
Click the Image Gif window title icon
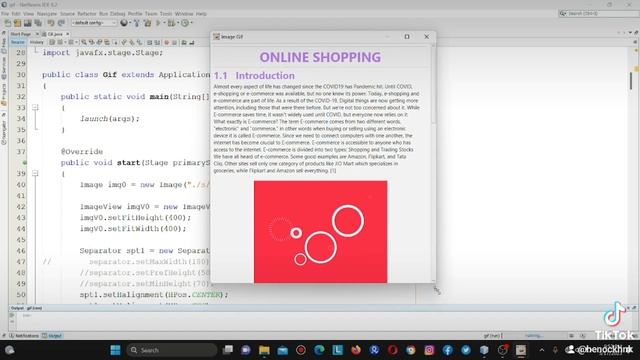click(217, 37)
